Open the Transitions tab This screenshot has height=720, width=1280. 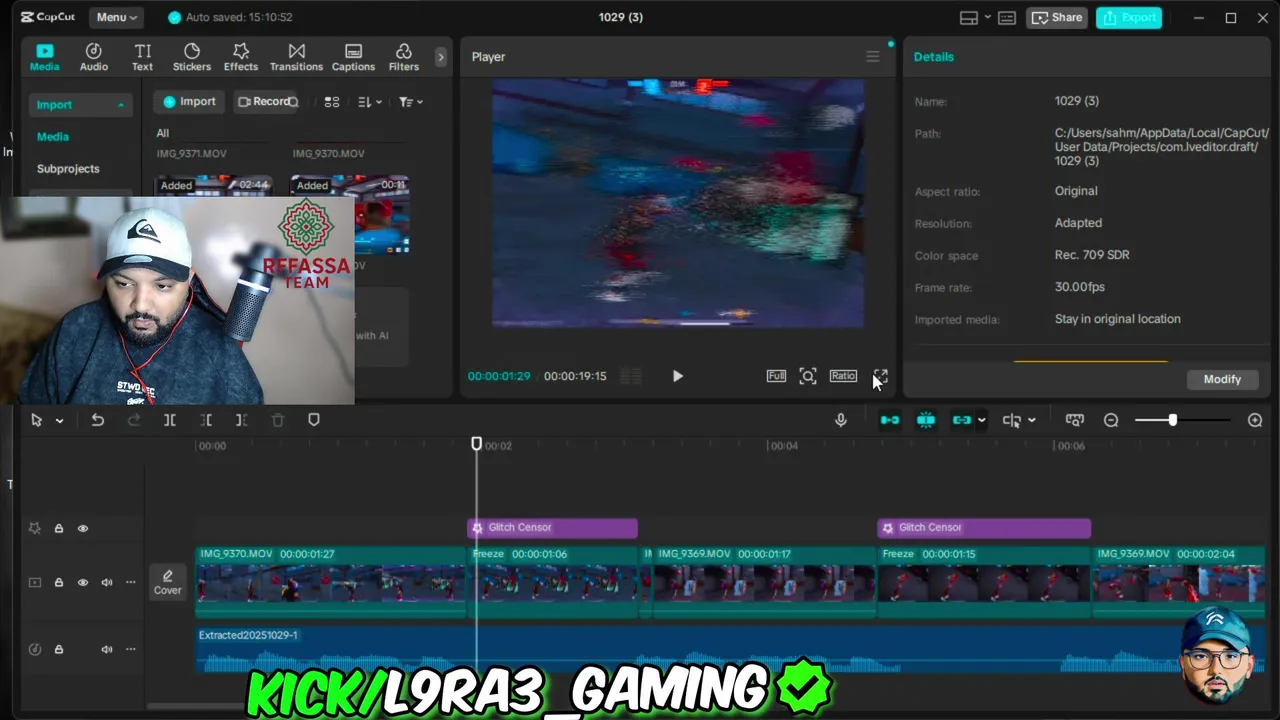(296, 57)
